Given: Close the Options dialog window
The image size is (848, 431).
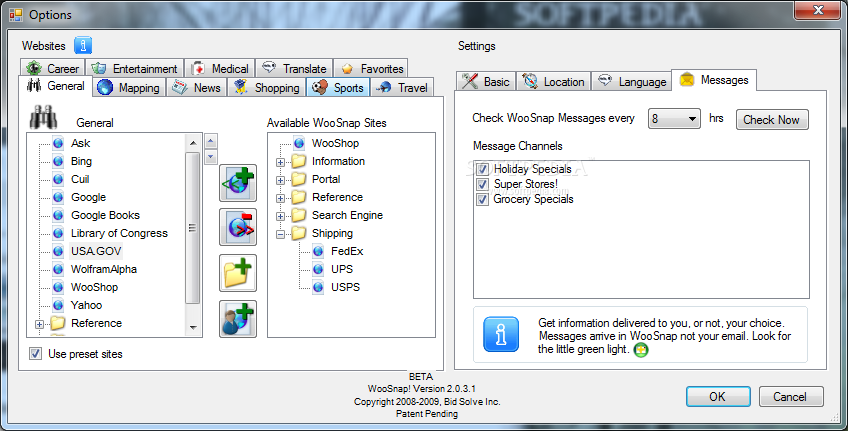Looking at the screenshot, I should tap(818, 10).
